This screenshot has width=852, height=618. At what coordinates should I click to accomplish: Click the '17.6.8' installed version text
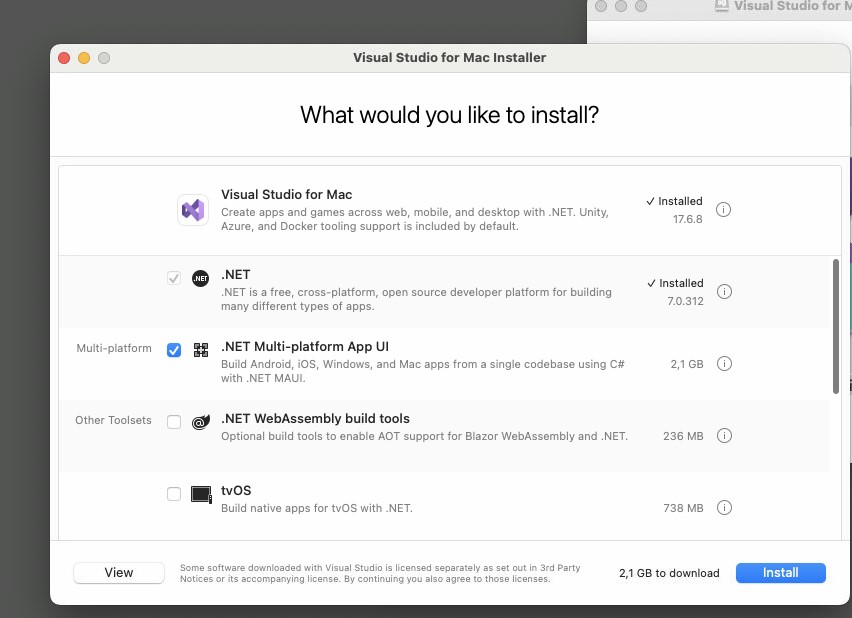coord(687,220)
